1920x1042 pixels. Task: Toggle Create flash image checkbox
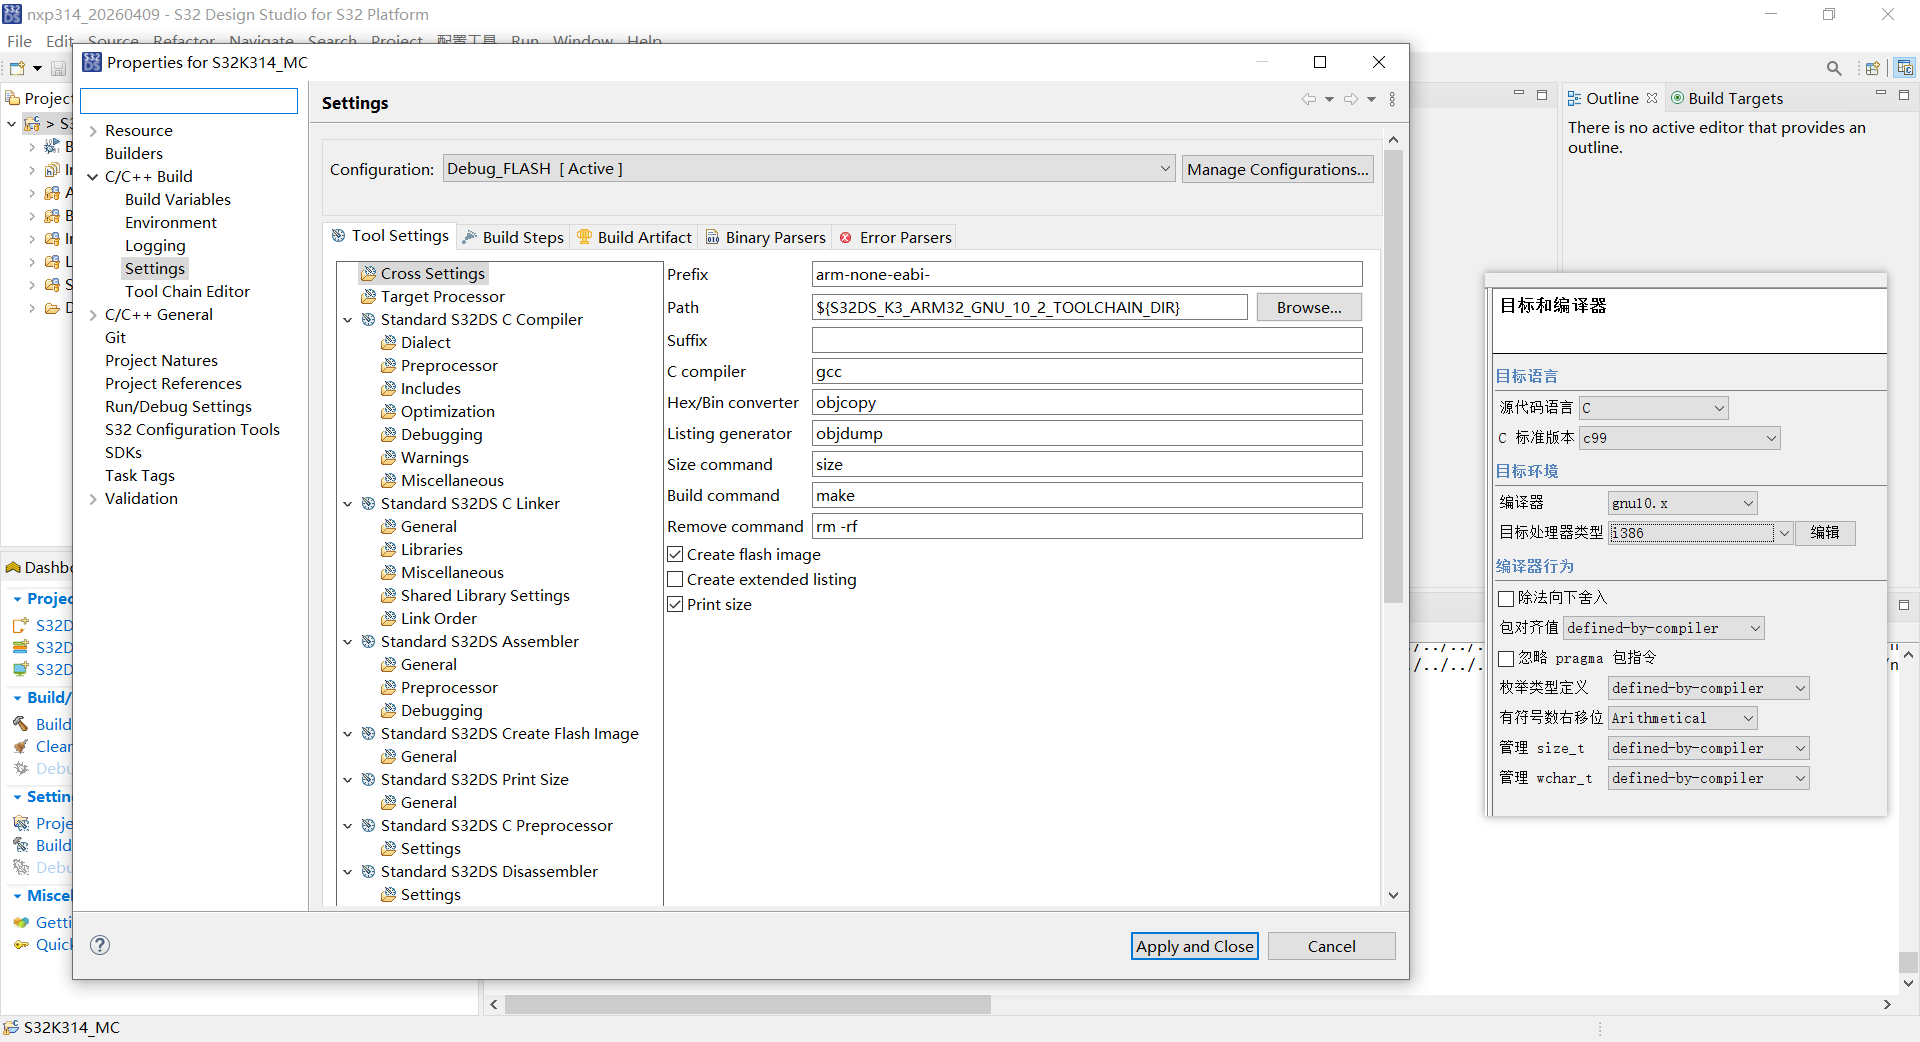point(675,554)
